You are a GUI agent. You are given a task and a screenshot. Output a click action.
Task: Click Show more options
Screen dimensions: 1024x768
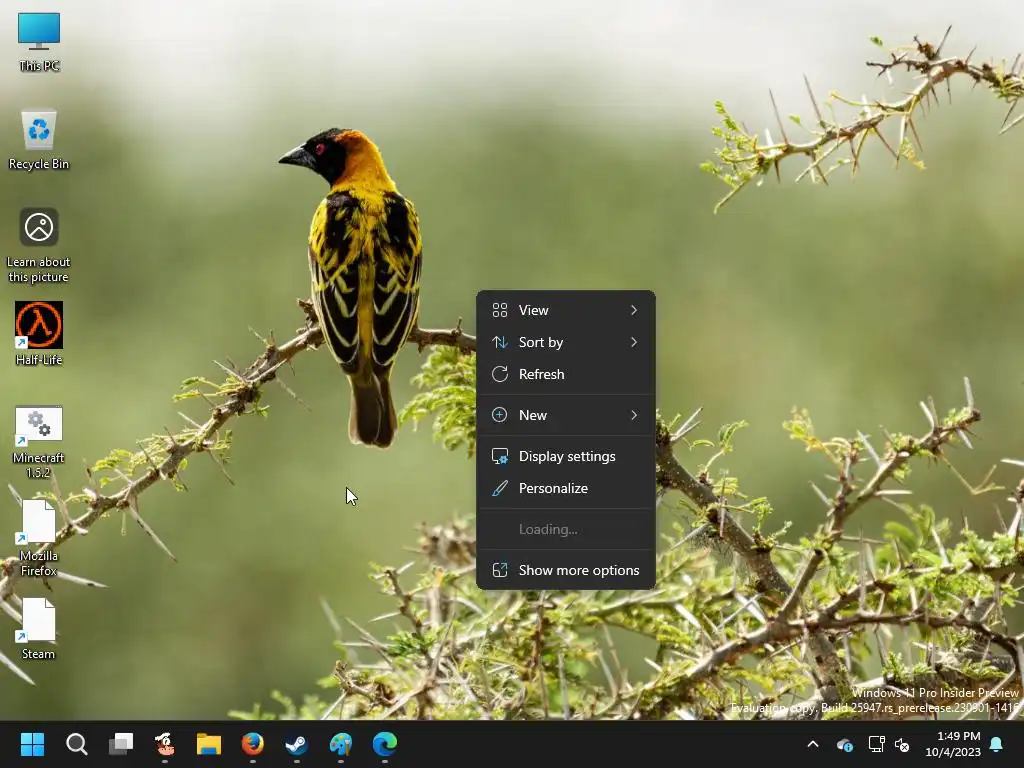click(x=566, y=570)
